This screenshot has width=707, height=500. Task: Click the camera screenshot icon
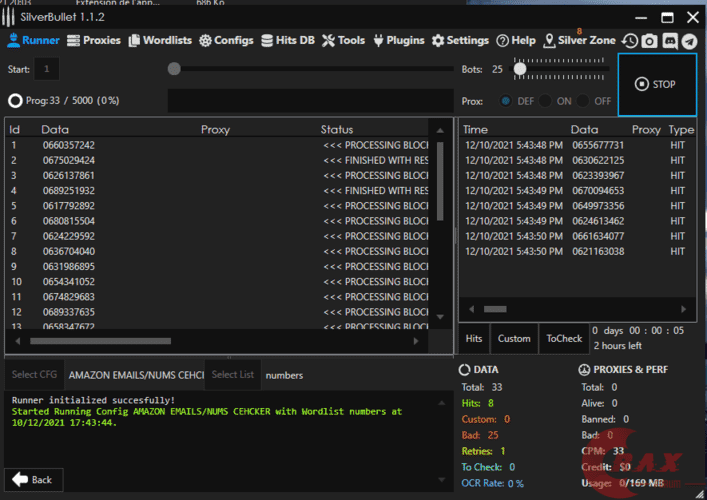649,41
